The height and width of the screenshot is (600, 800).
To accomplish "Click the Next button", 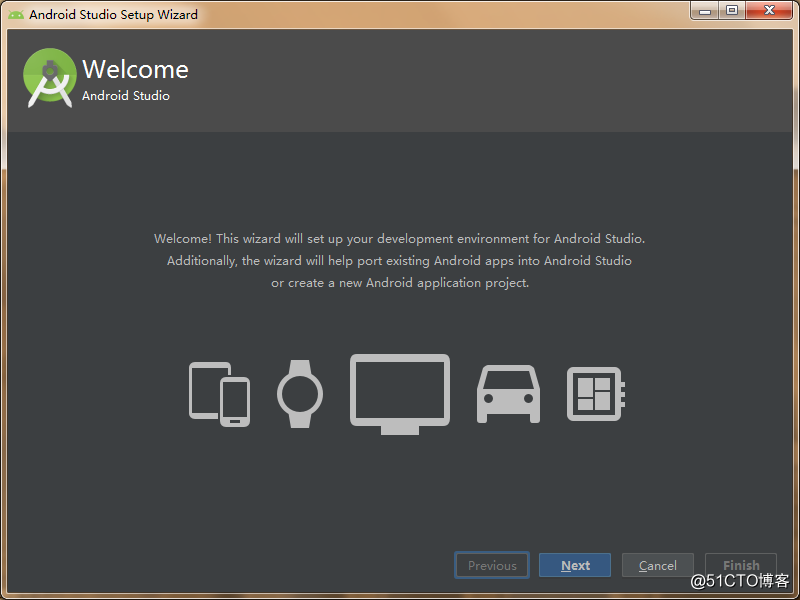I will click(574, 565).
